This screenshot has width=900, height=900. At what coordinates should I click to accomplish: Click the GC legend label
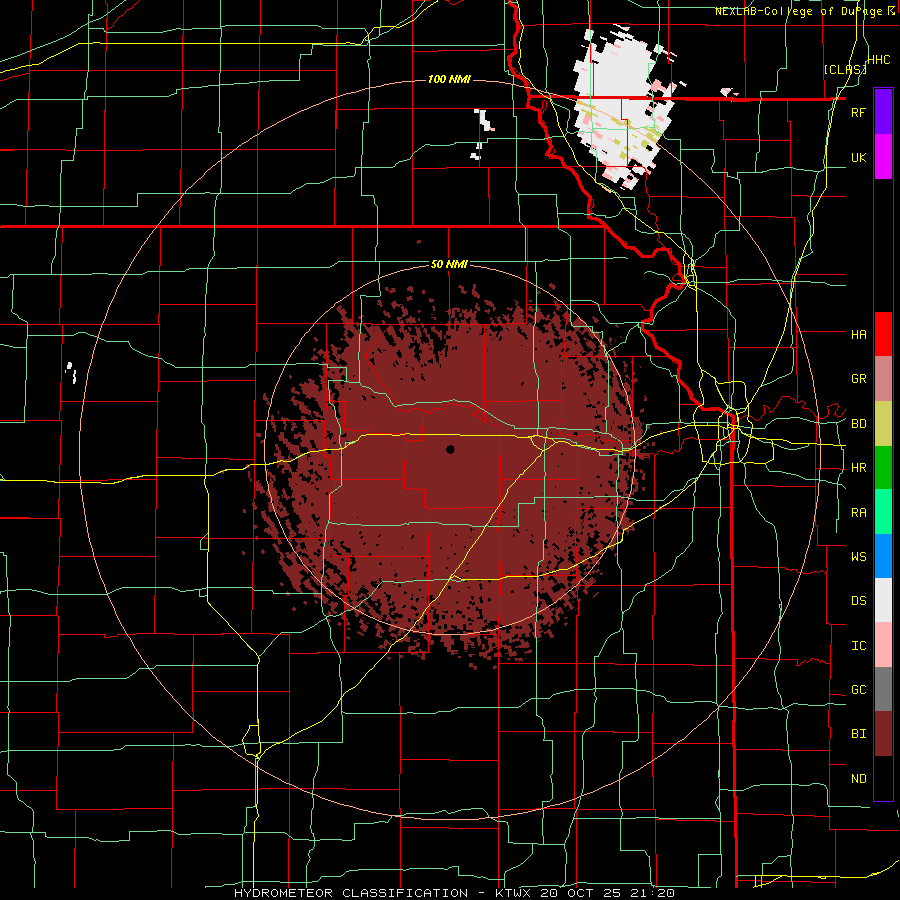858,690
